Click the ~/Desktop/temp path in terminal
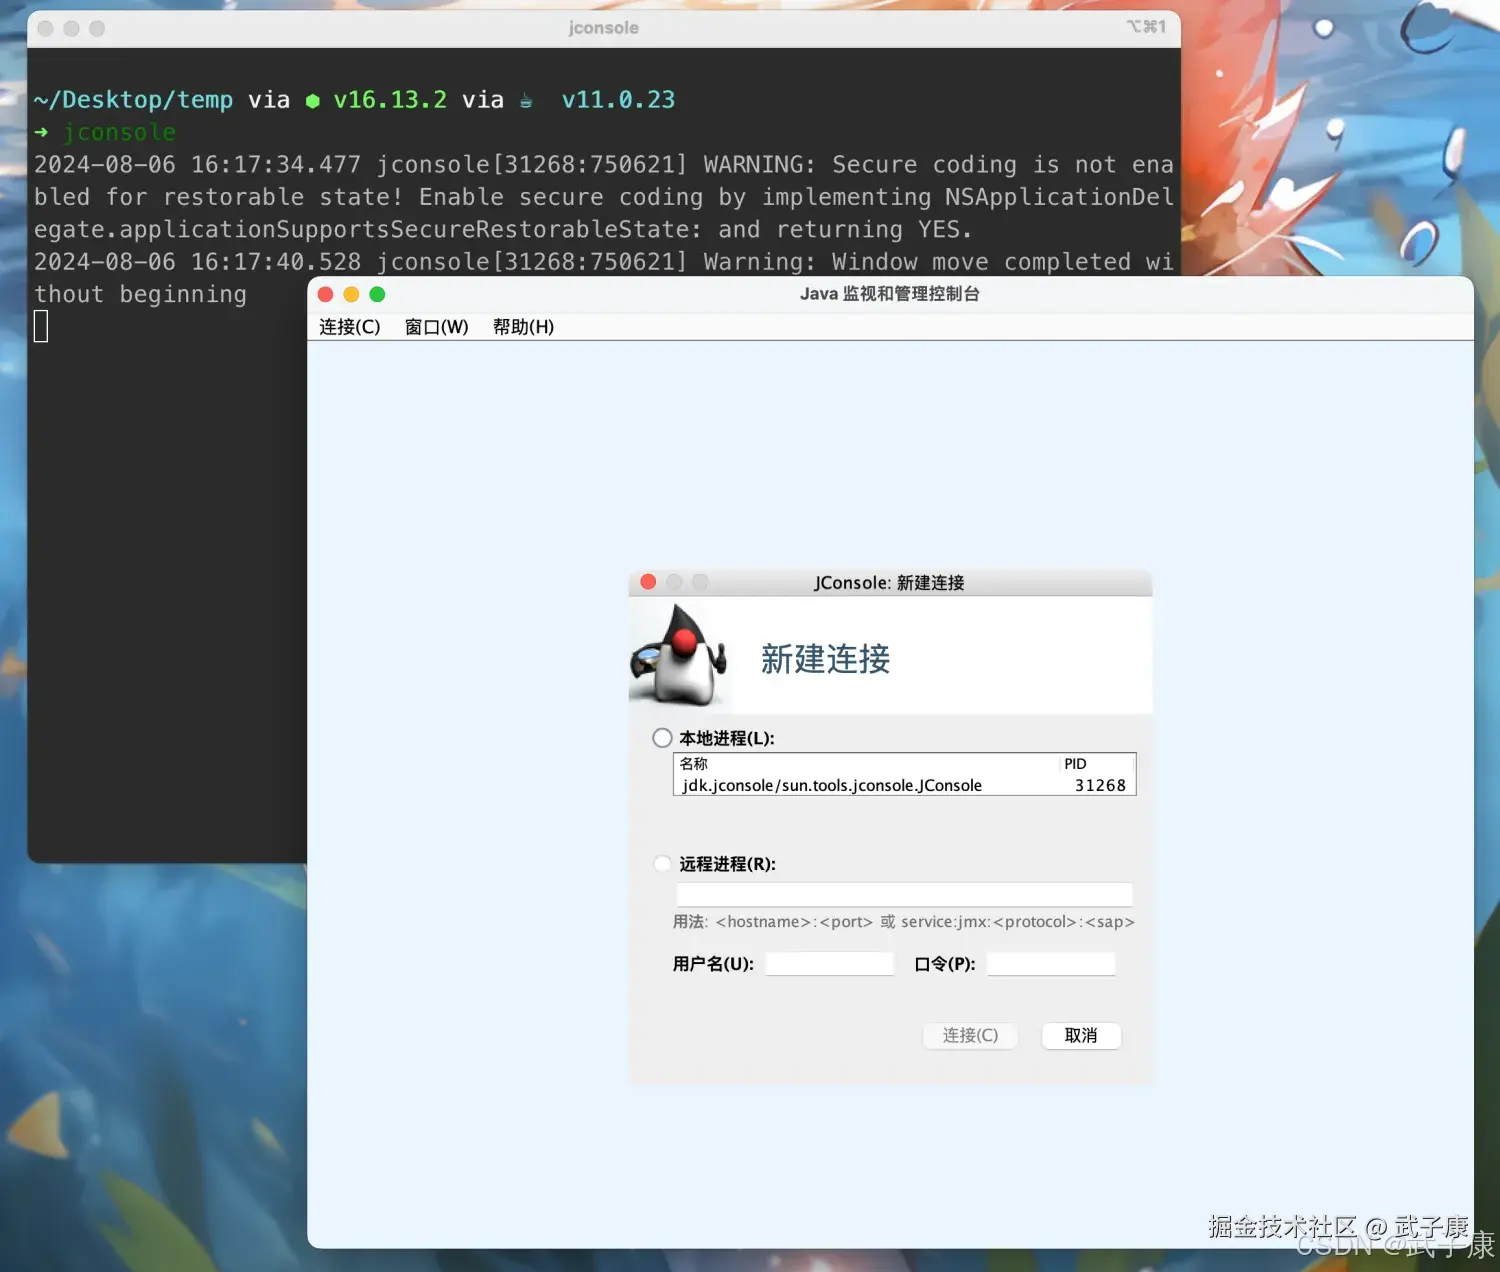 pyautogui.click(x=133, y=100)
